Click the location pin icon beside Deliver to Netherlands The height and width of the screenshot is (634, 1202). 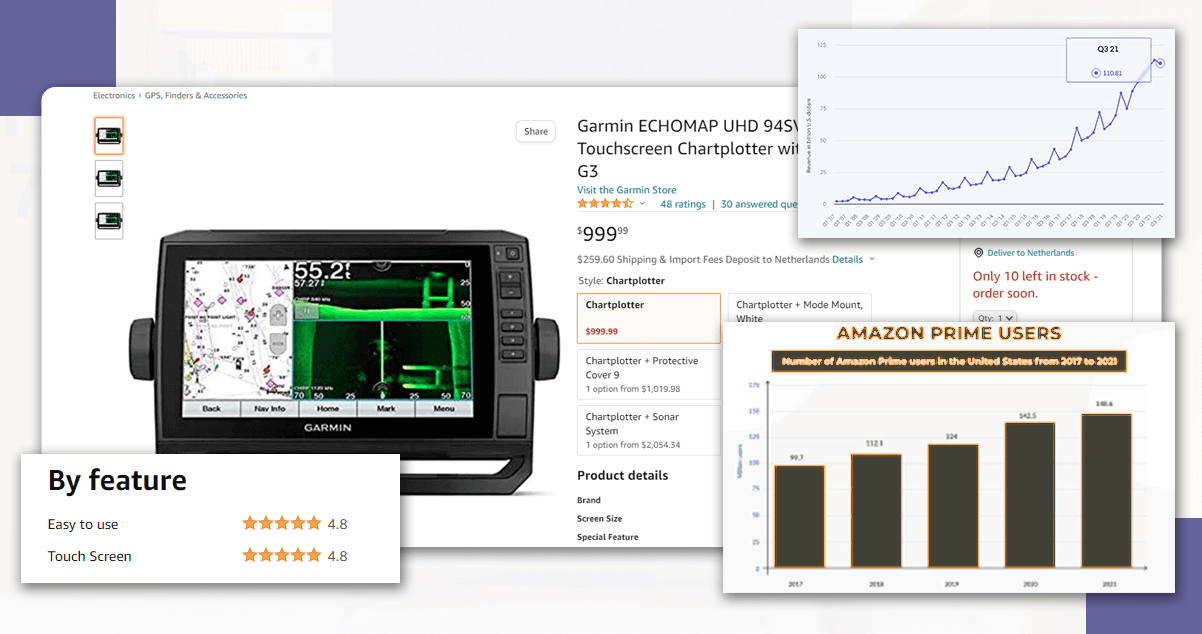(979, 253)
